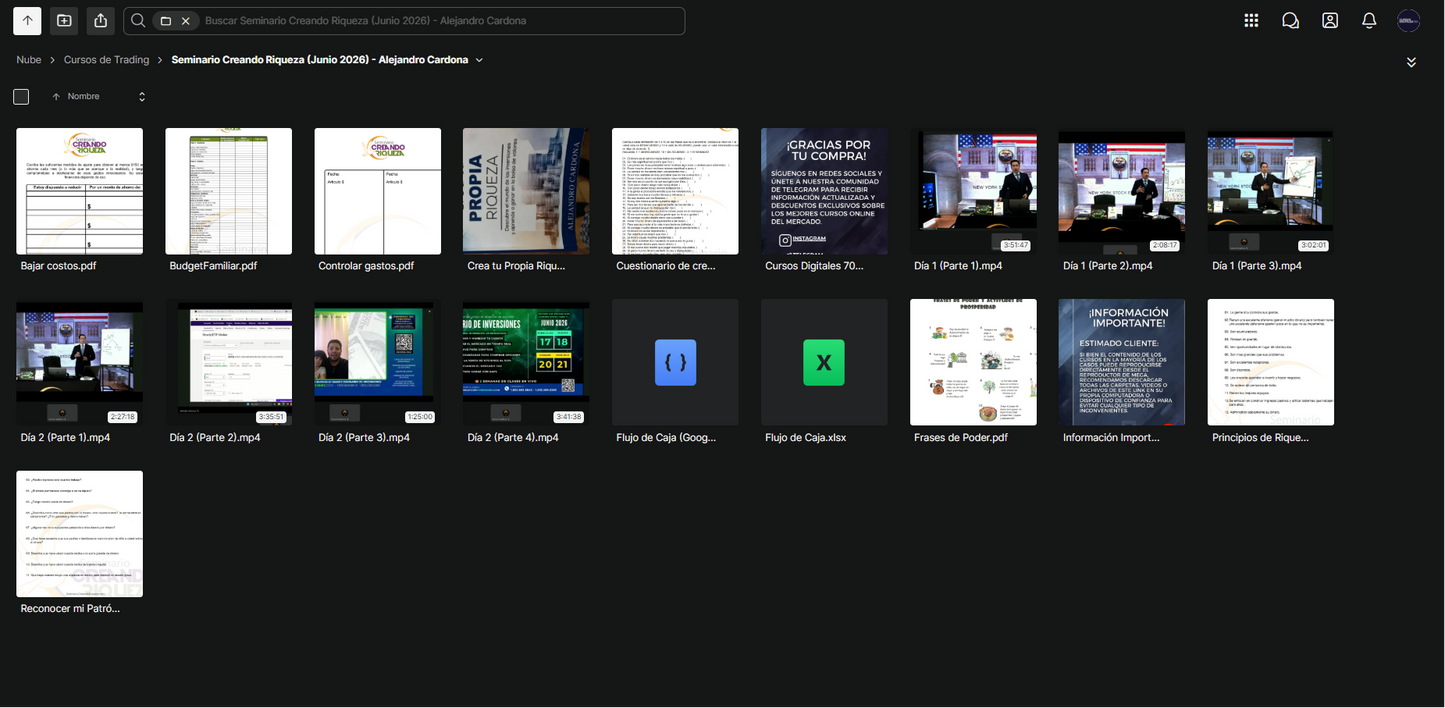This screenshot has height=708, width=1445.
Task: Select the Controlar gastos.pdf file name
Action: click(366, 266)
